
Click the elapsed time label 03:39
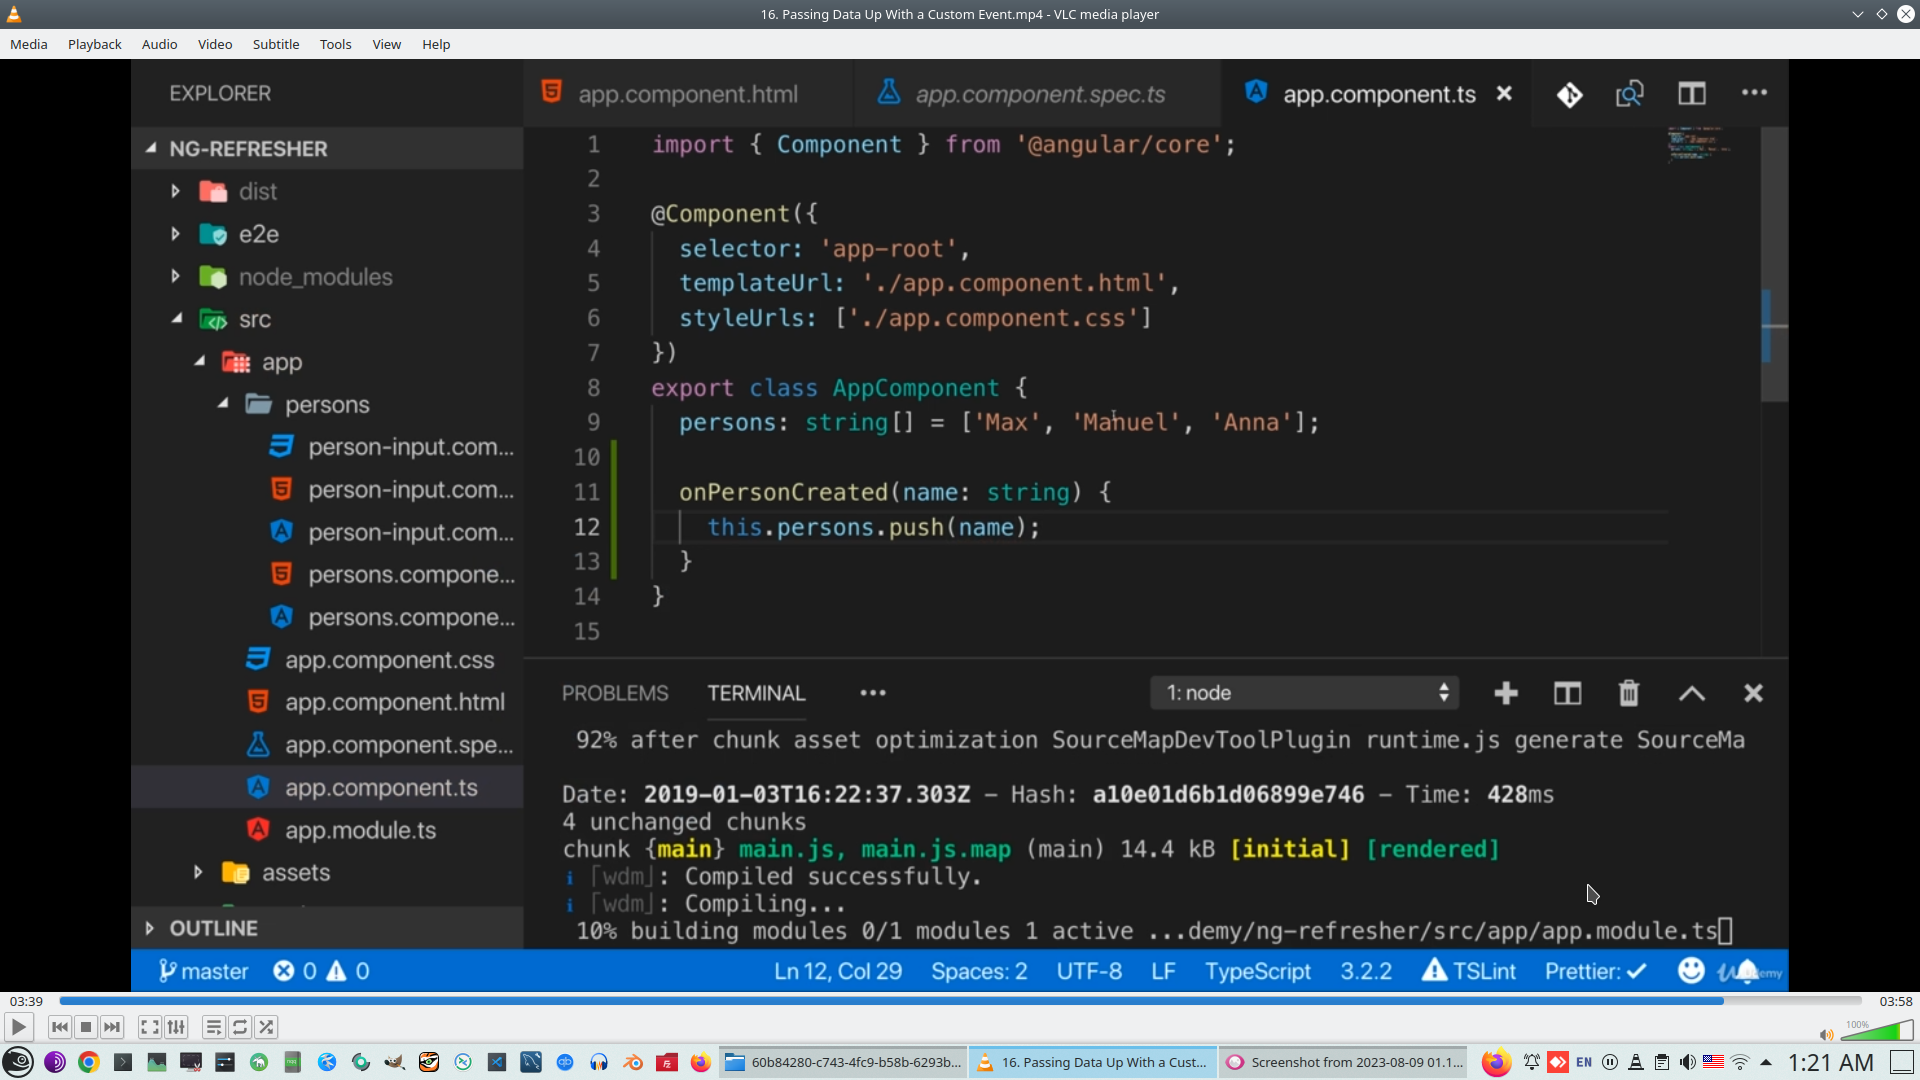pos(26,1001)
